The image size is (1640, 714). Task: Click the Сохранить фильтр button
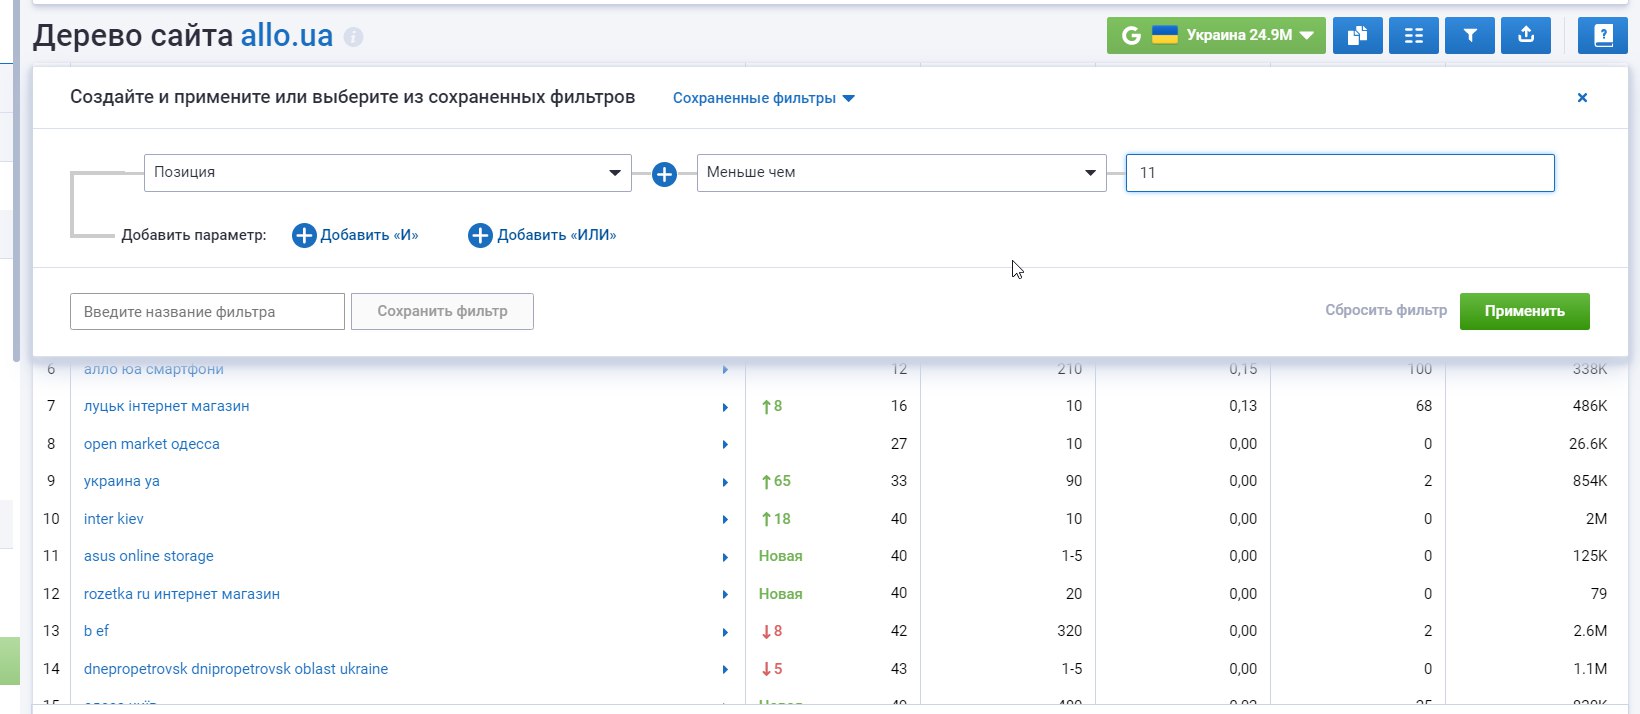click(442, 311)
